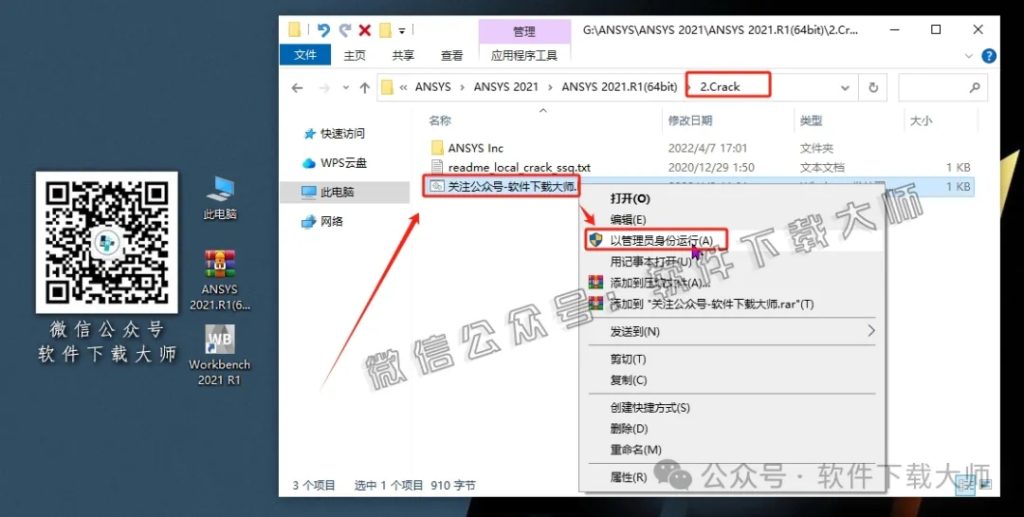Open the quick access toolbar customize arrow
Screen dimensions: 1024x517
[402, 31]
